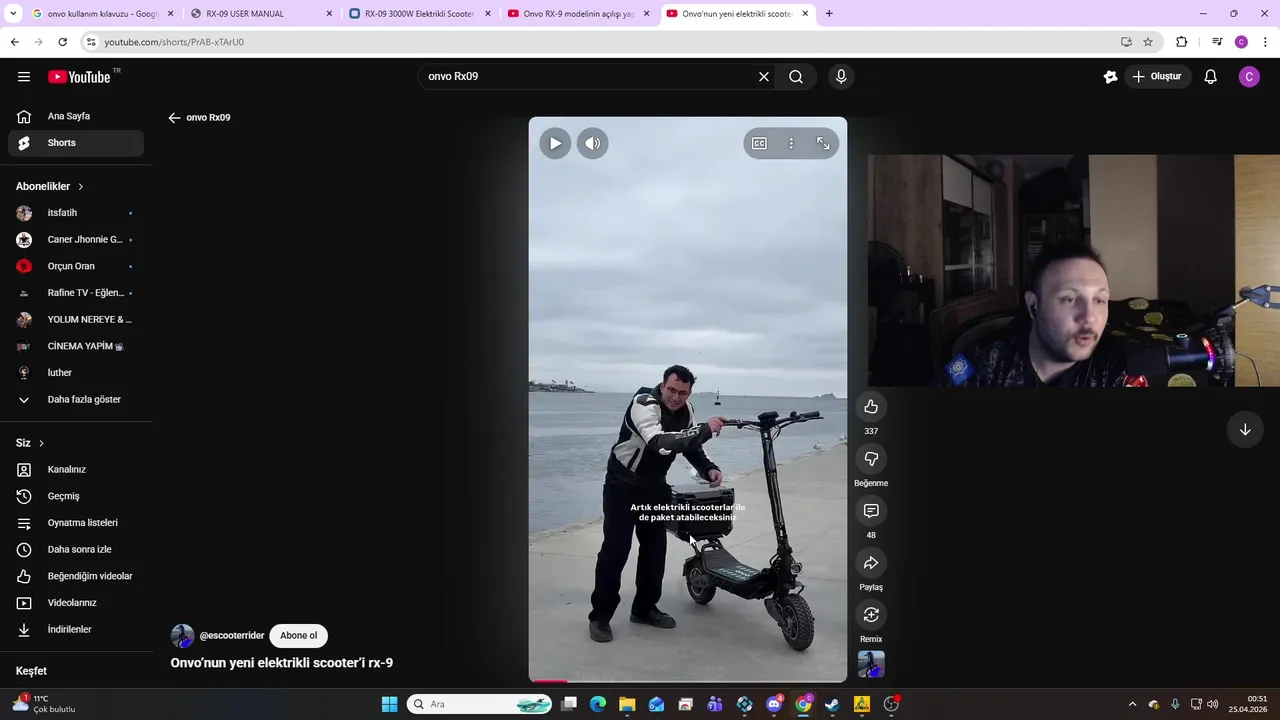Open a new browser tab
The image size is (1280, 720).
click(829, 14)
